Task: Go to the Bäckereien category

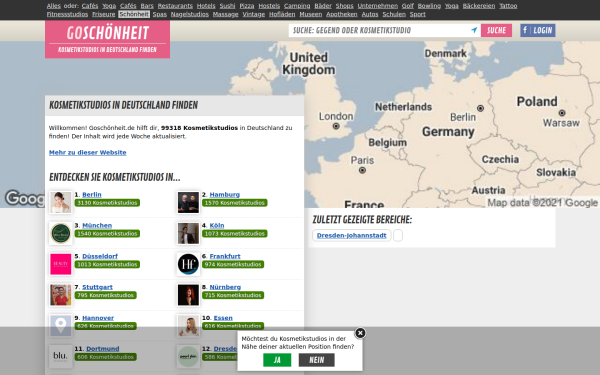Action: coord(479,6)
